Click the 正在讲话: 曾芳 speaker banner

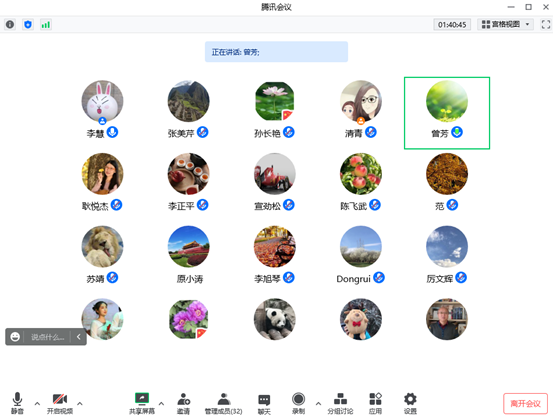[276, 52]
